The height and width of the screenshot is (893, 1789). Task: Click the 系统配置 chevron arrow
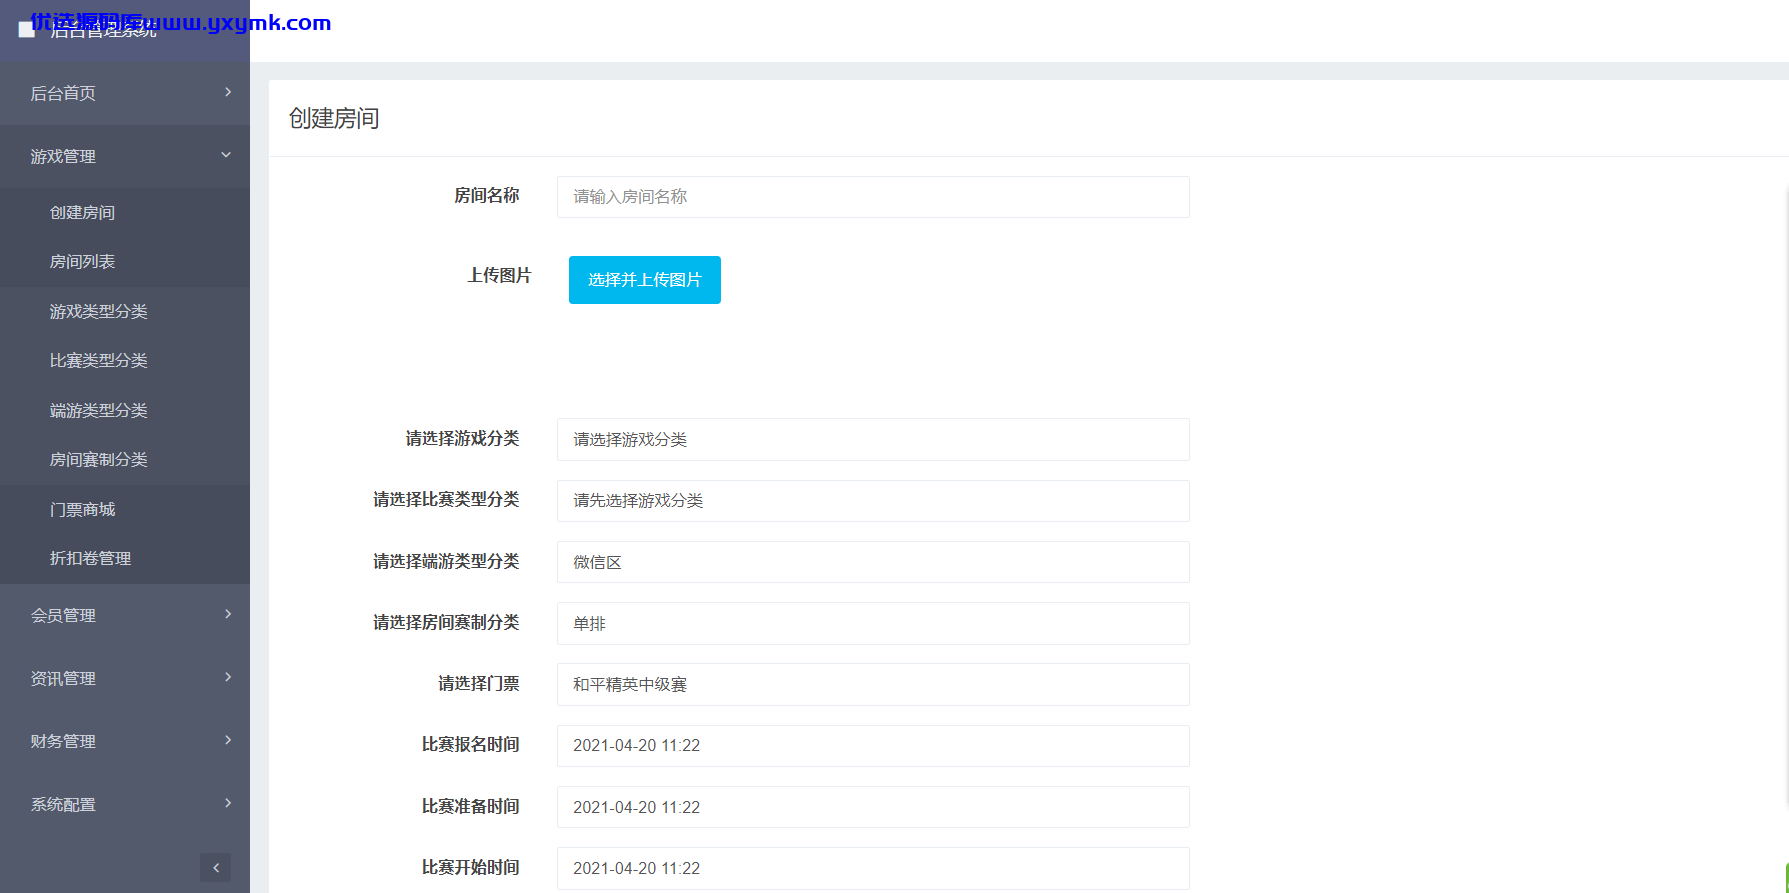coord(228,803)
